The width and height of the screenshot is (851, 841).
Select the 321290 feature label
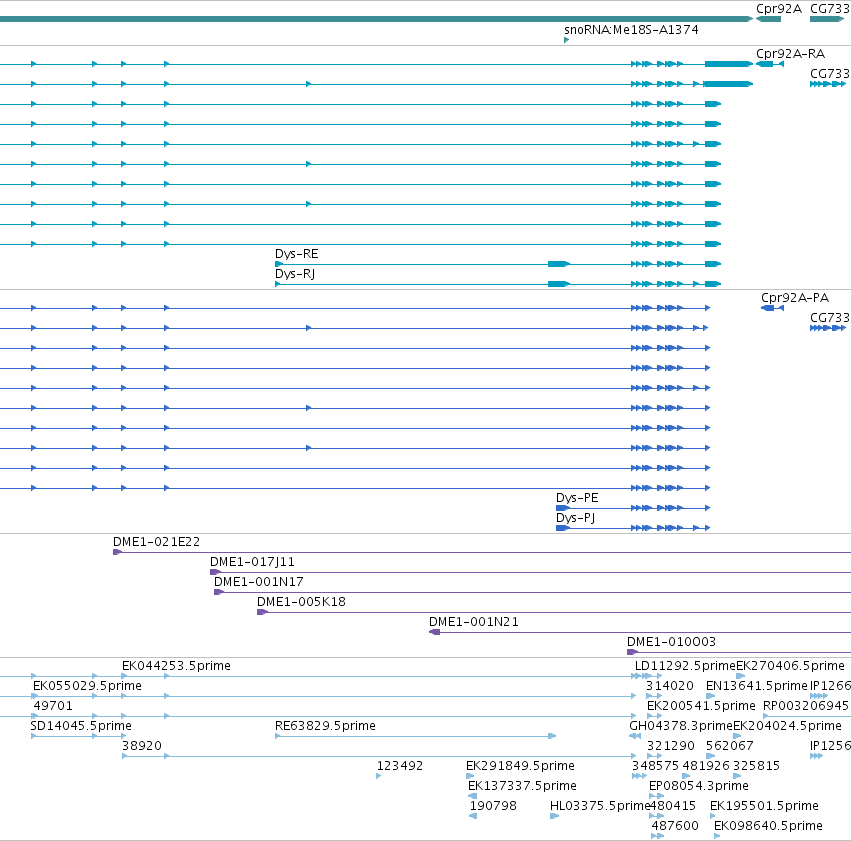(x=671, y=746)
